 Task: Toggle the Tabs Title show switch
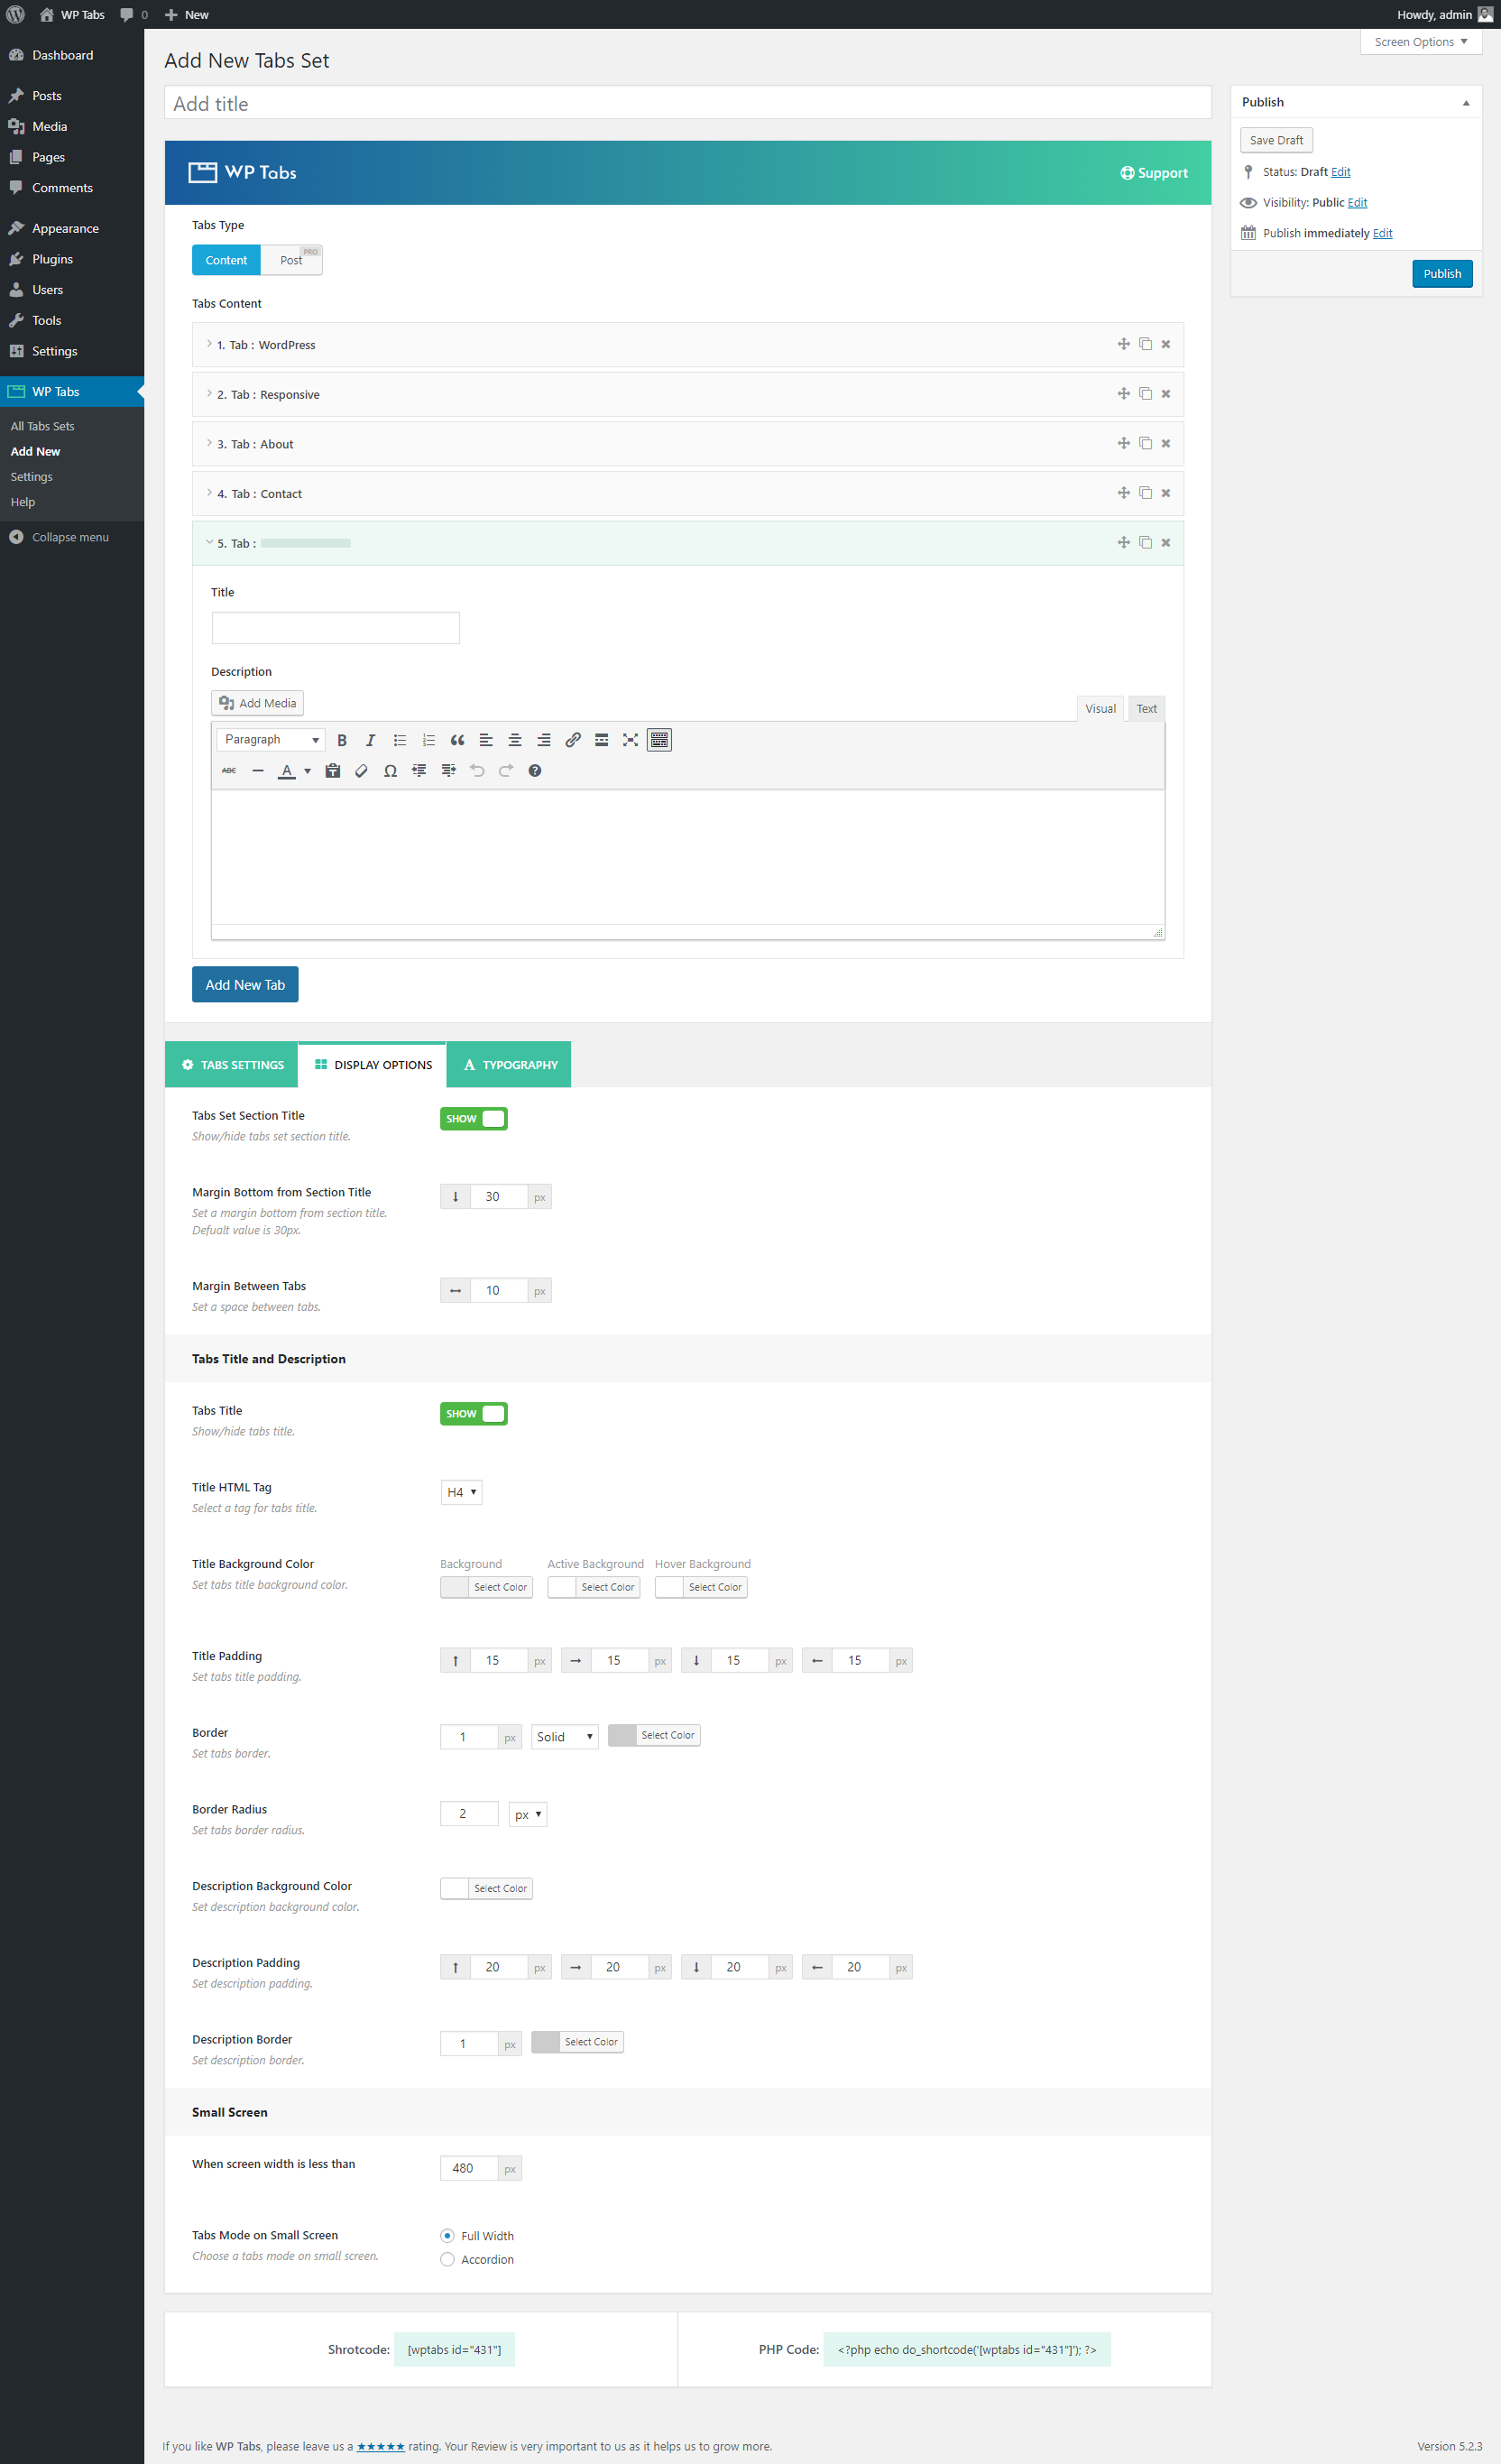point(474,1414)
